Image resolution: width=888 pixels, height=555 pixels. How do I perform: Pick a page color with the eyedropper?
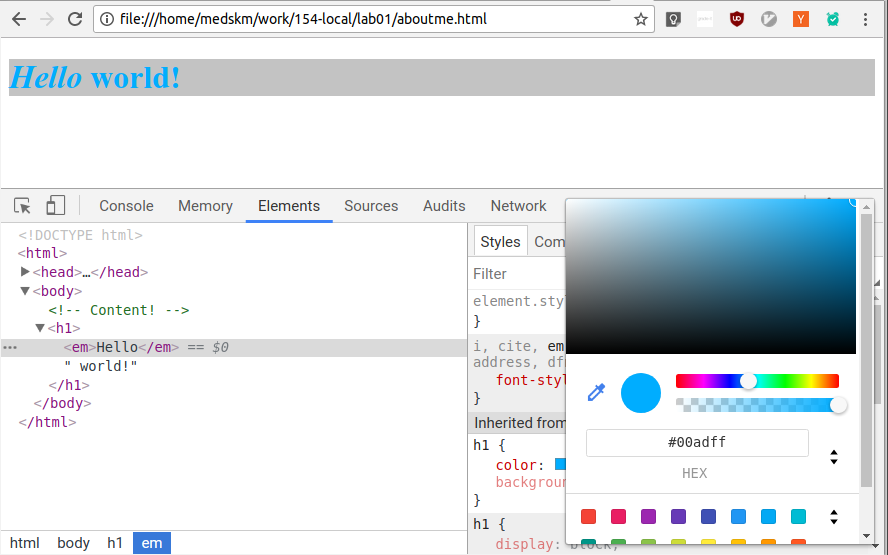pyautogui.click(x=596, y=393)
